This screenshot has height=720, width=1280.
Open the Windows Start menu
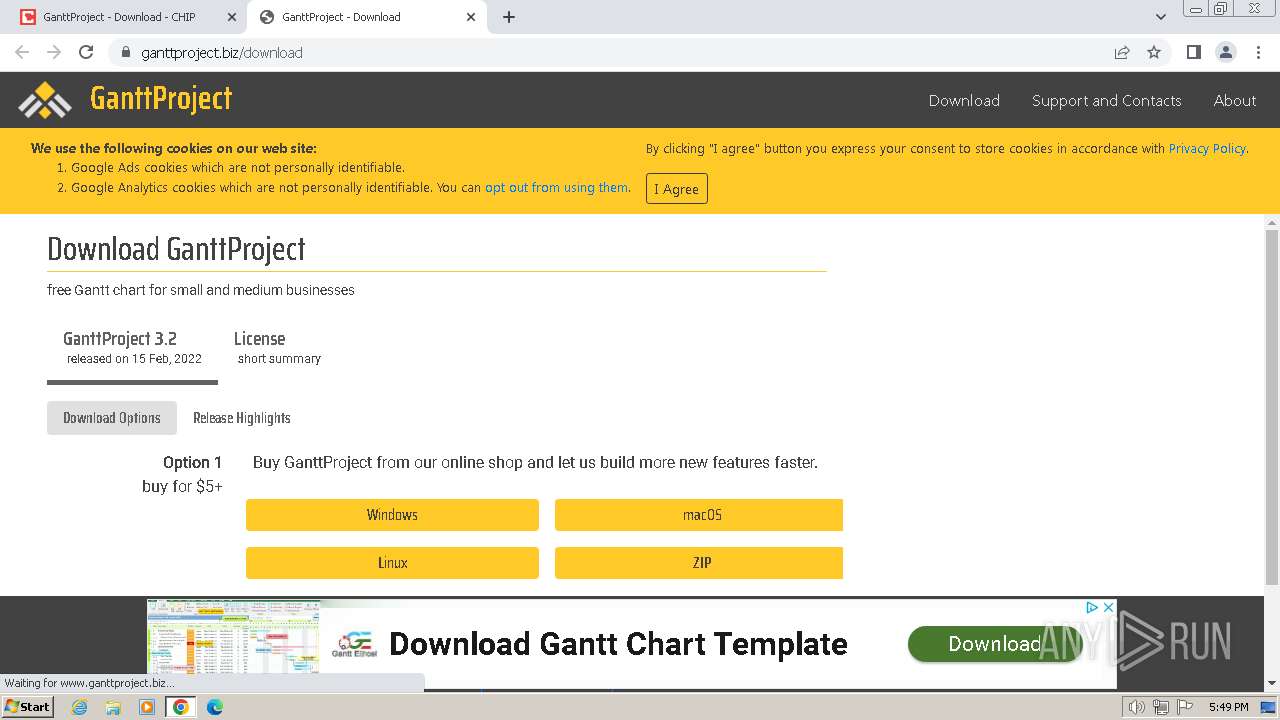[27, 707]
